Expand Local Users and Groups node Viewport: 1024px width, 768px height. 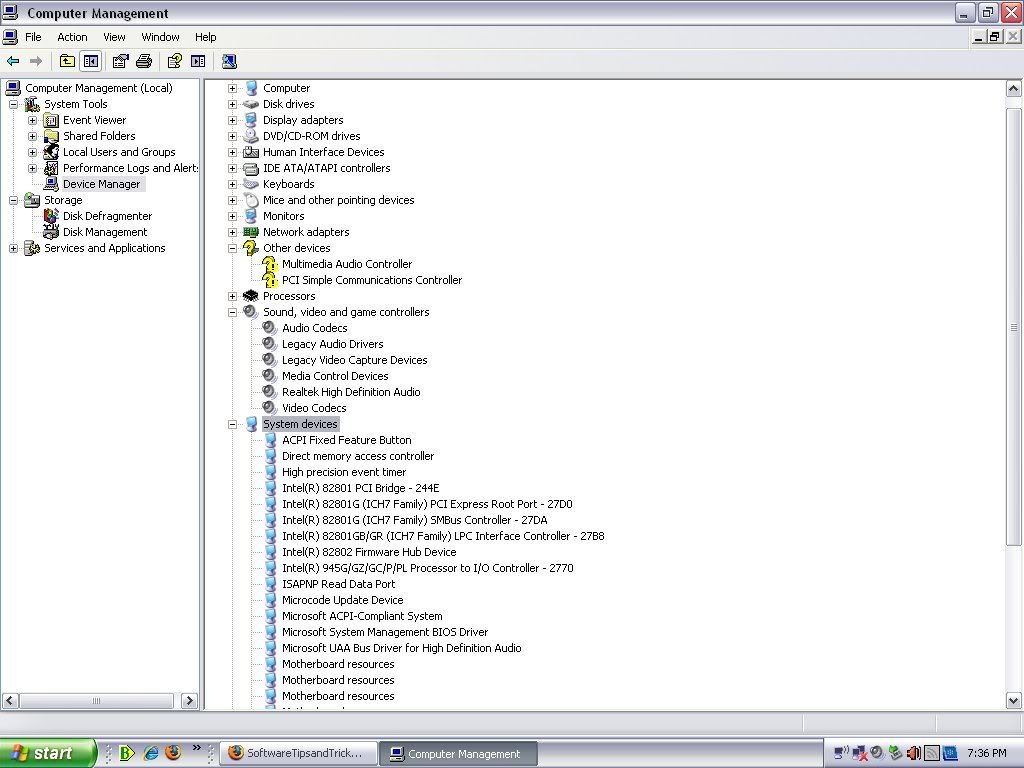click(x=33, y=152)
